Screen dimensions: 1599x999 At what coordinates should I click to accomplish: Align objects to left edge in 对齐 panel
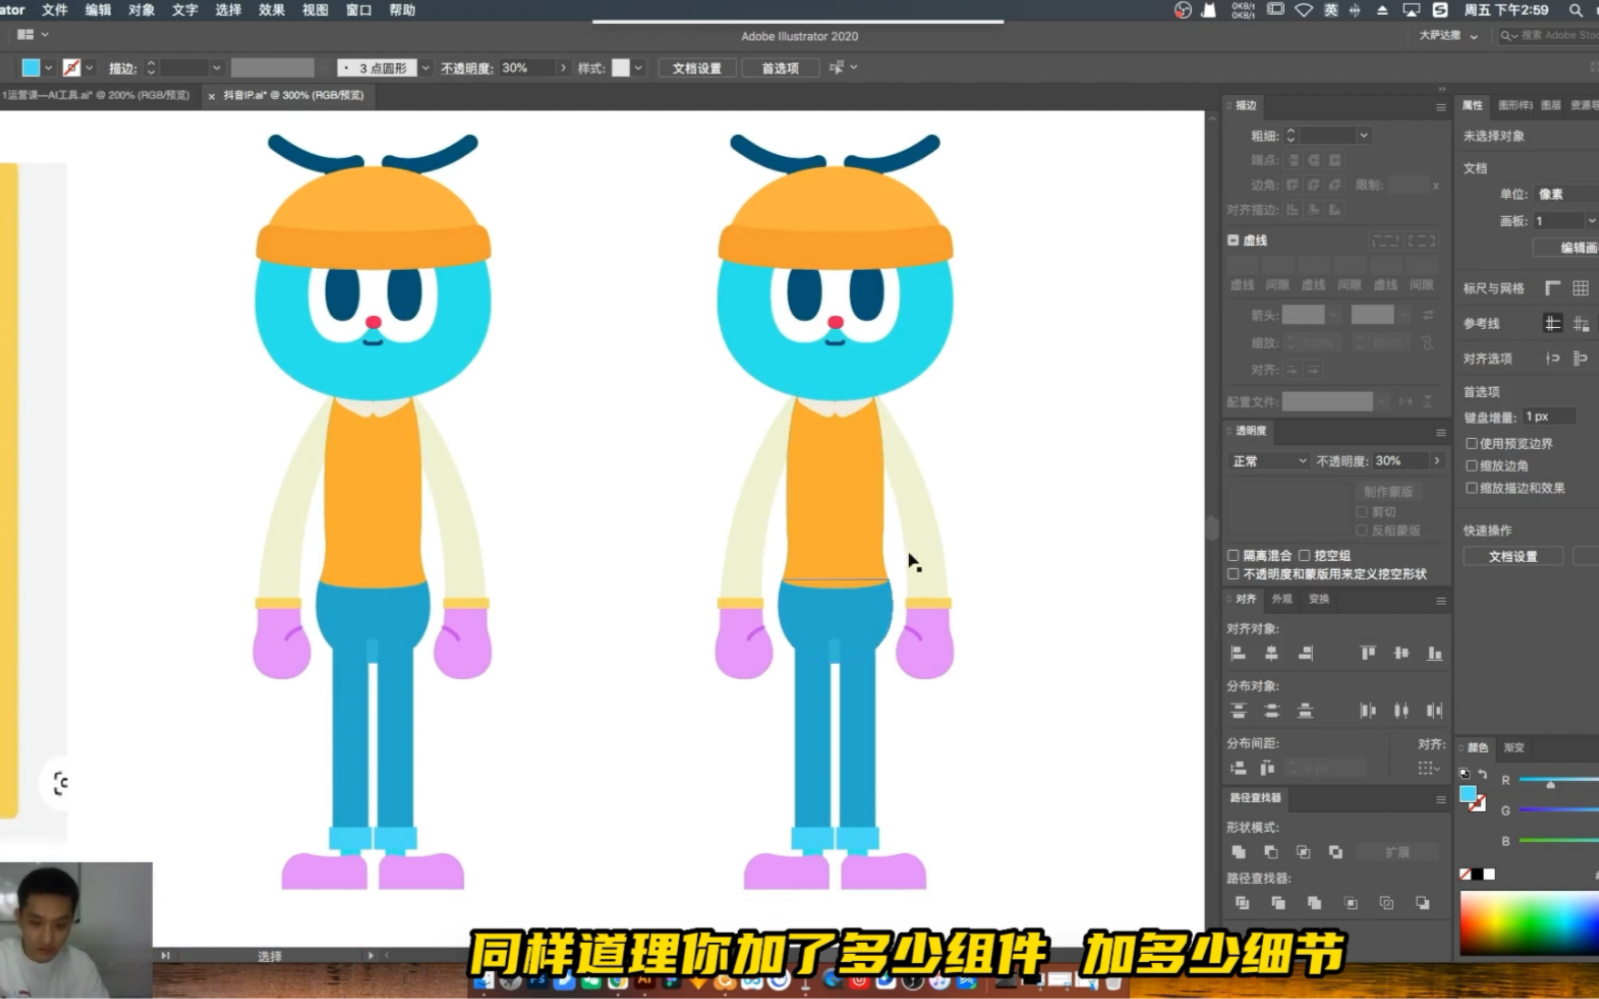[1238, 654]
